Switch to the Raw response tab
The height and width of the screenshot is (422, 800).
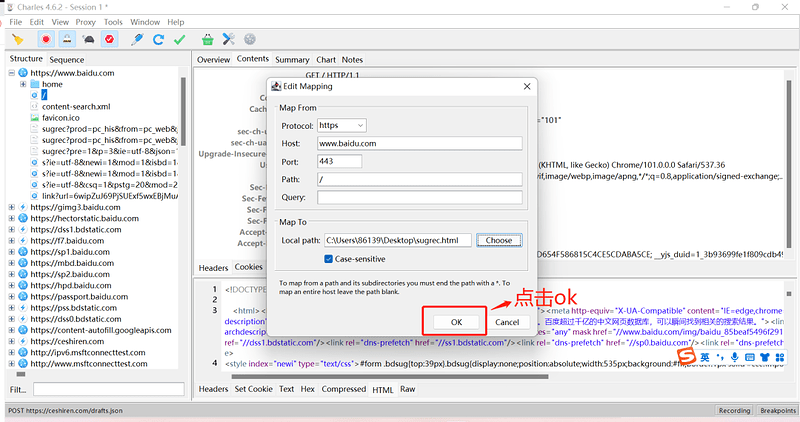tap(408, 389)
